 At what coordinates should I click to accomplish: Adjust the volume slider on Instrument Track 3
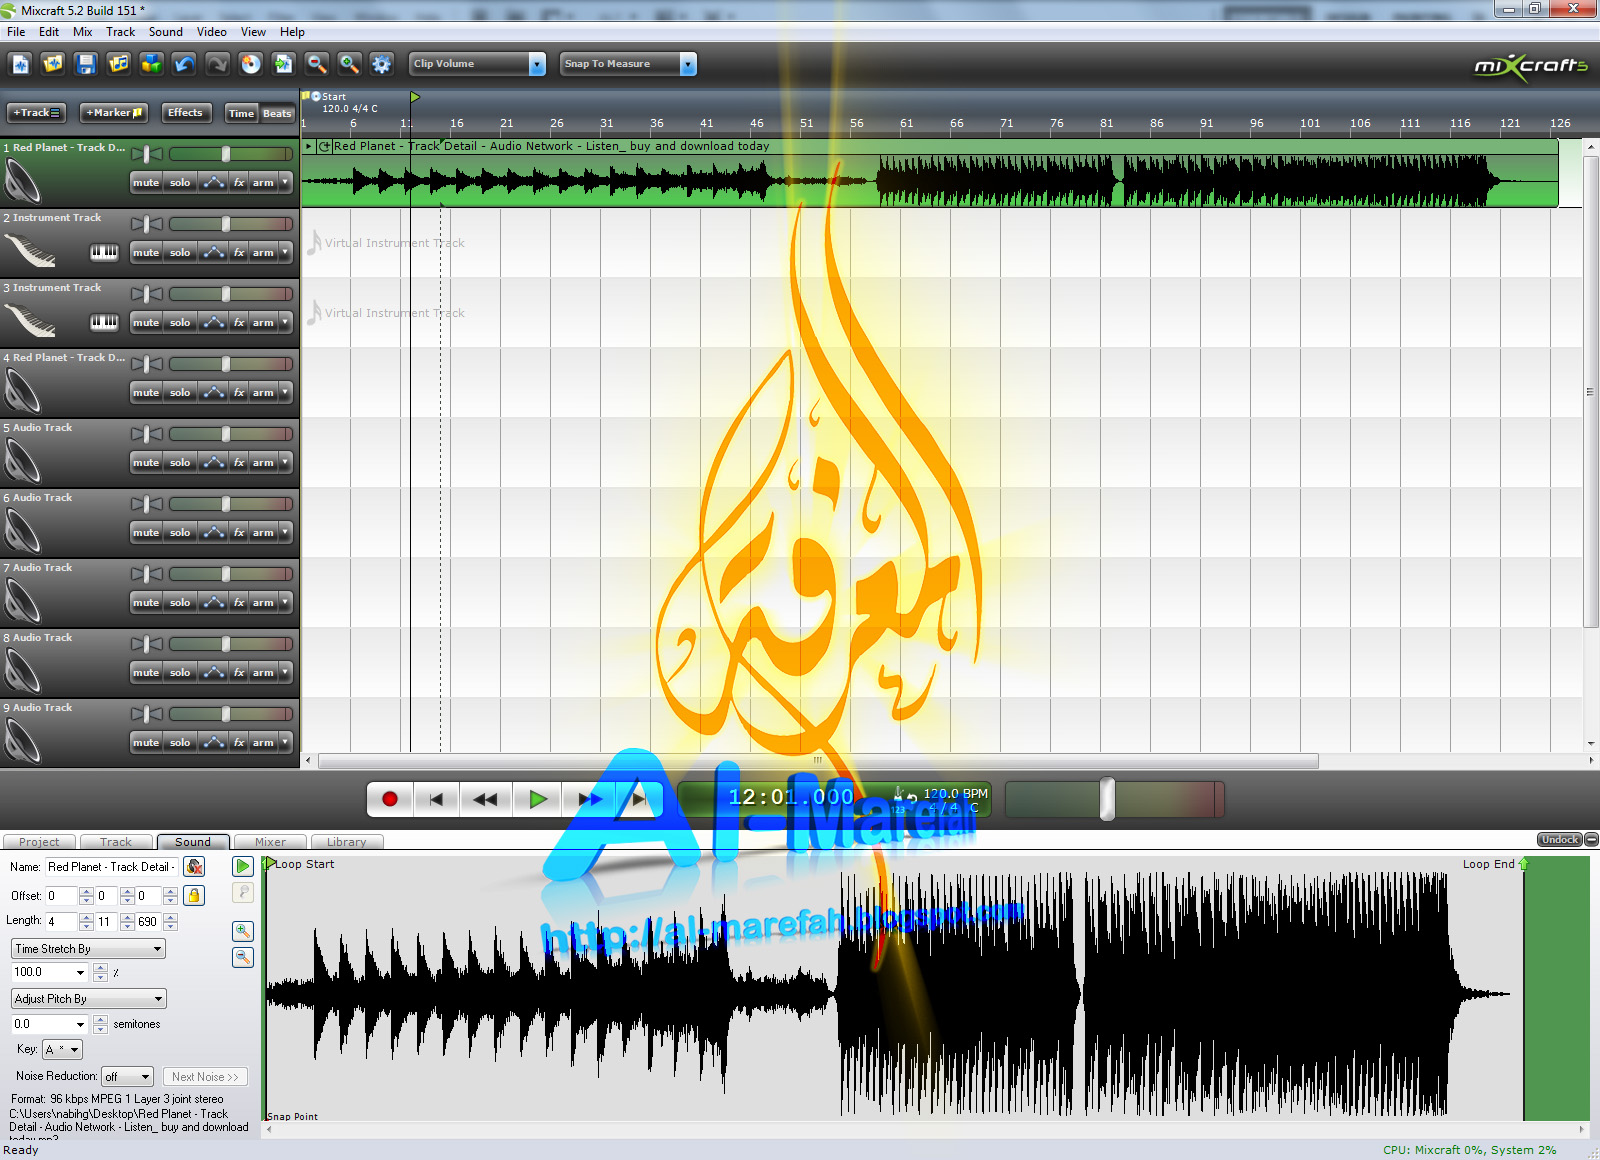pos(228,293)
